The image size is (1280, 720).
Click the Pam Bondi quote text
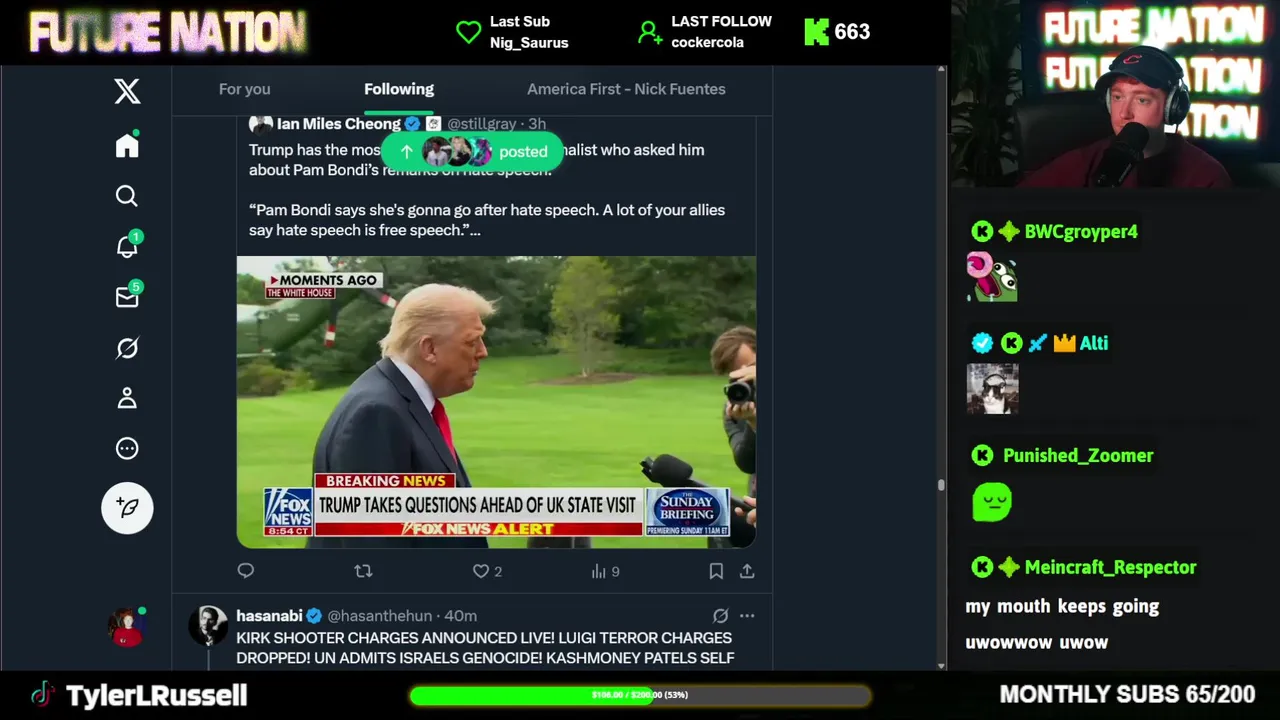click(x=487, y=220)
